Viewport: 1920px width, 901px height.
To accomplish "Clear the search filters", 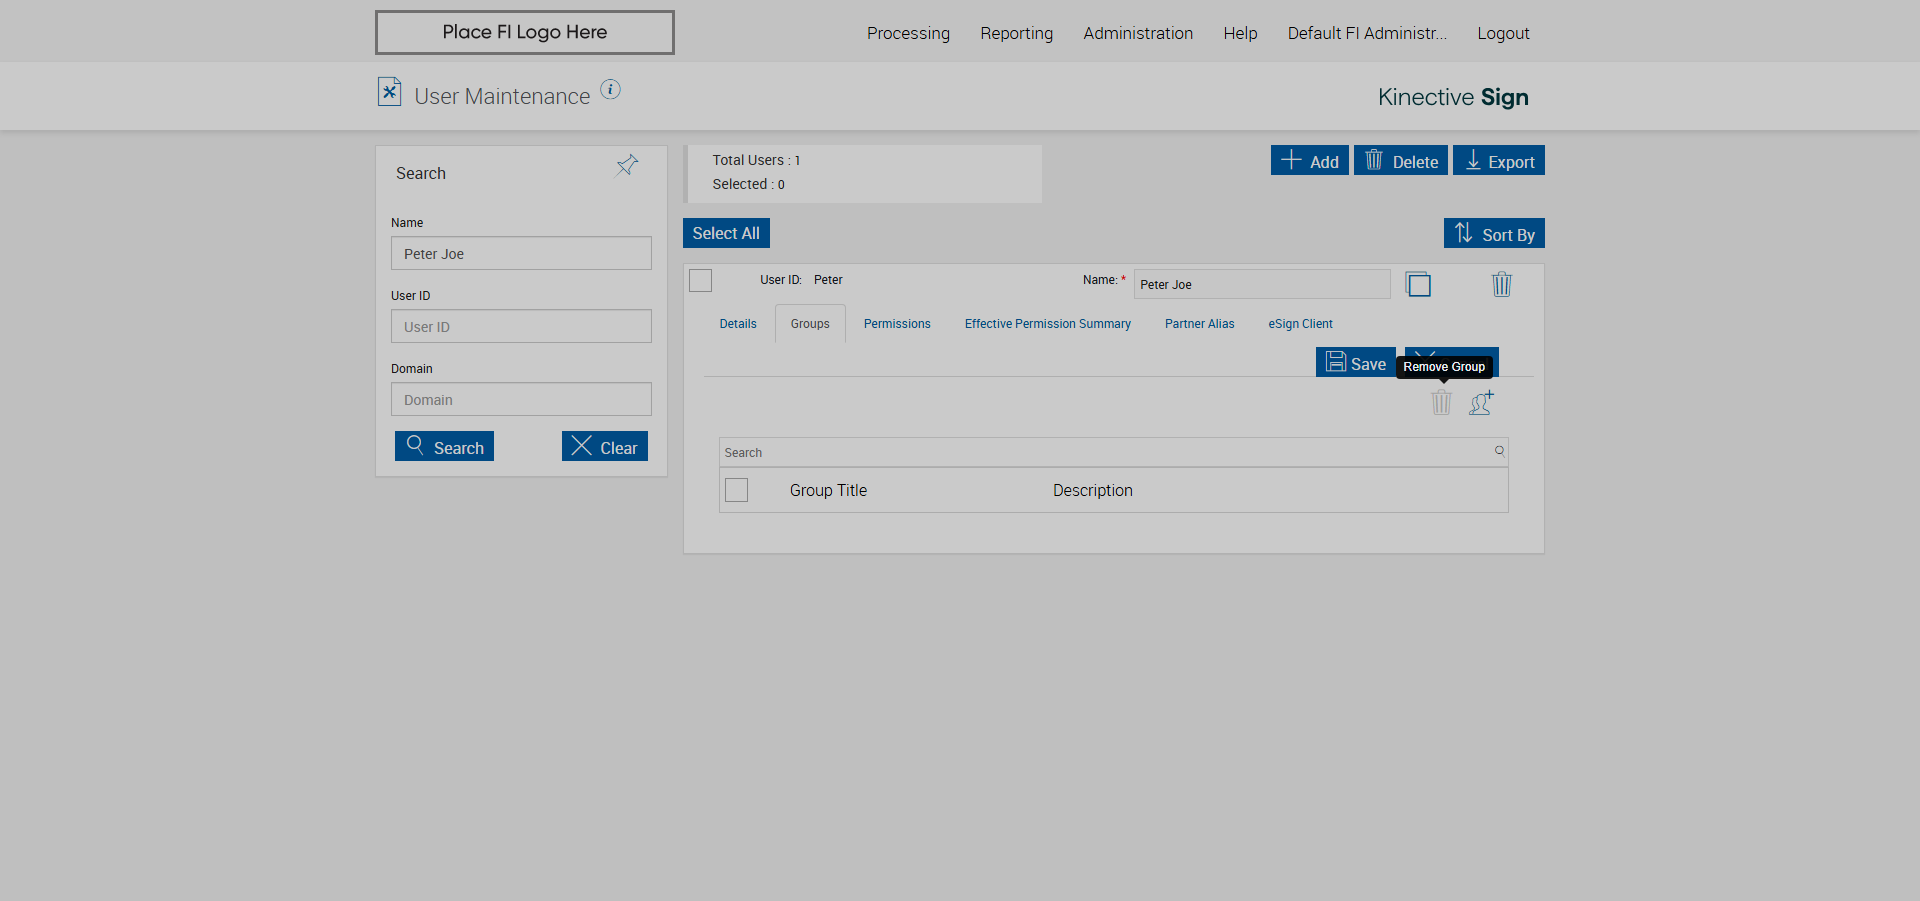I will click(605, 446).
